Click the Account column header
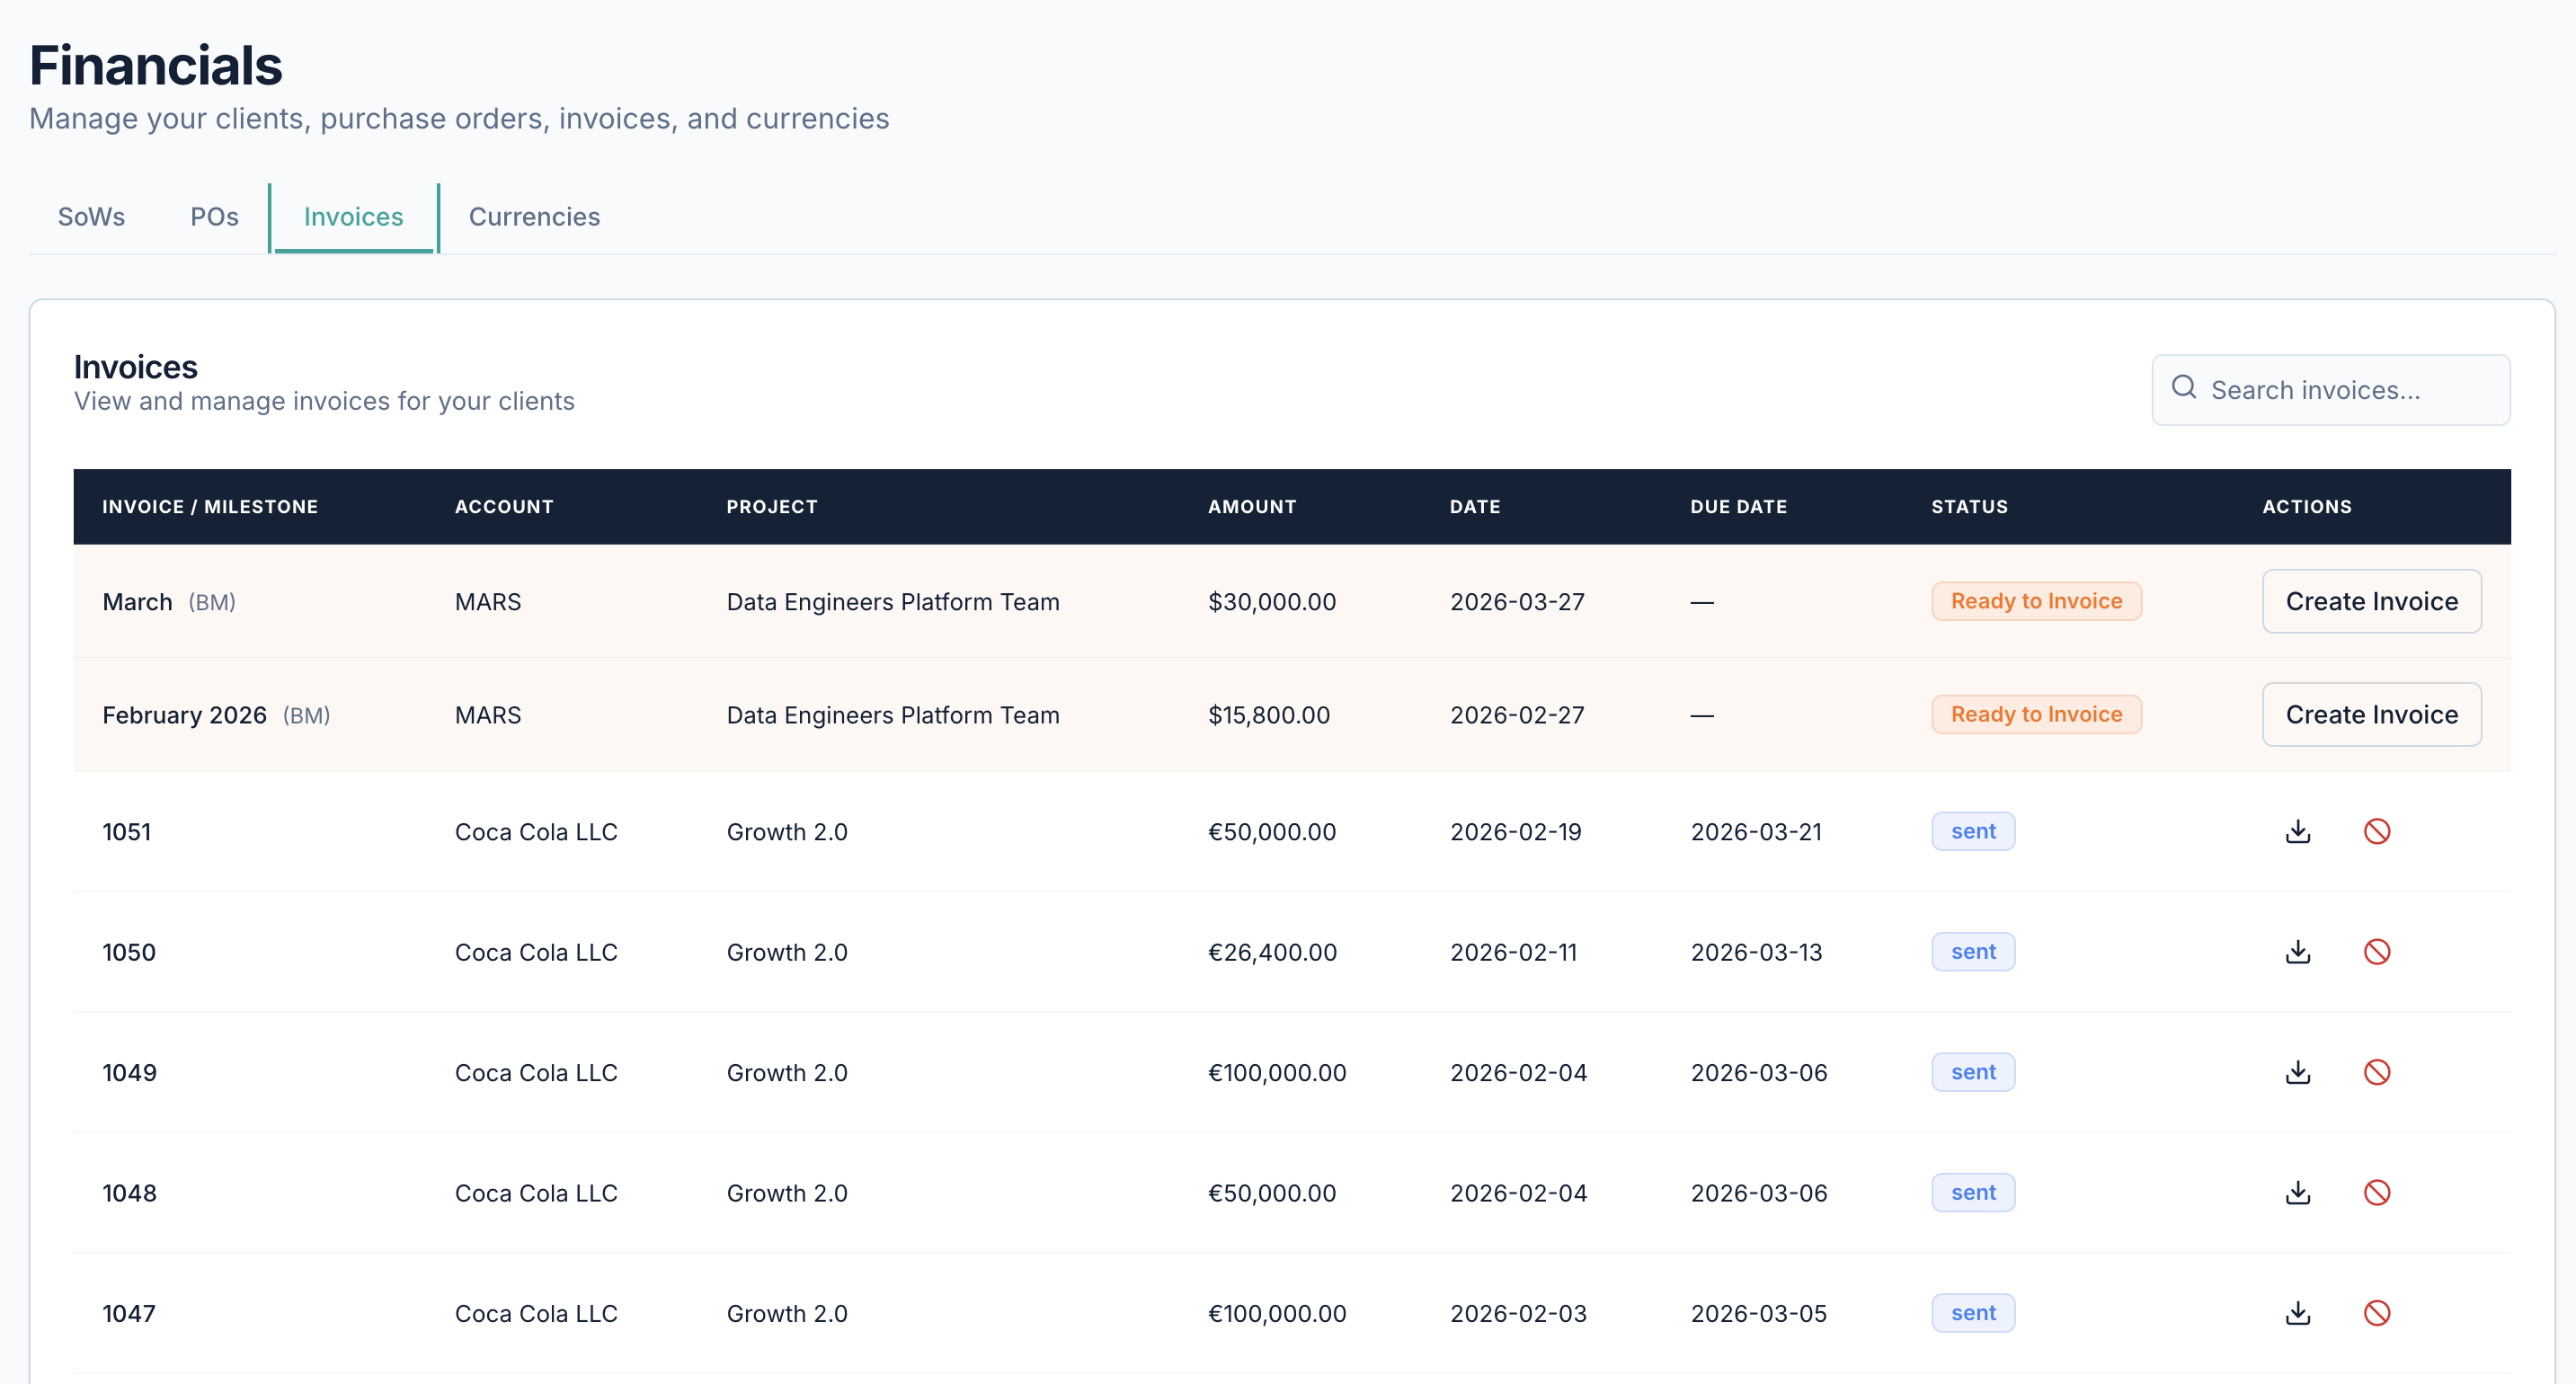Image resolution: width=2576 pixels, height=1384 pixels. tap(504, 506)
